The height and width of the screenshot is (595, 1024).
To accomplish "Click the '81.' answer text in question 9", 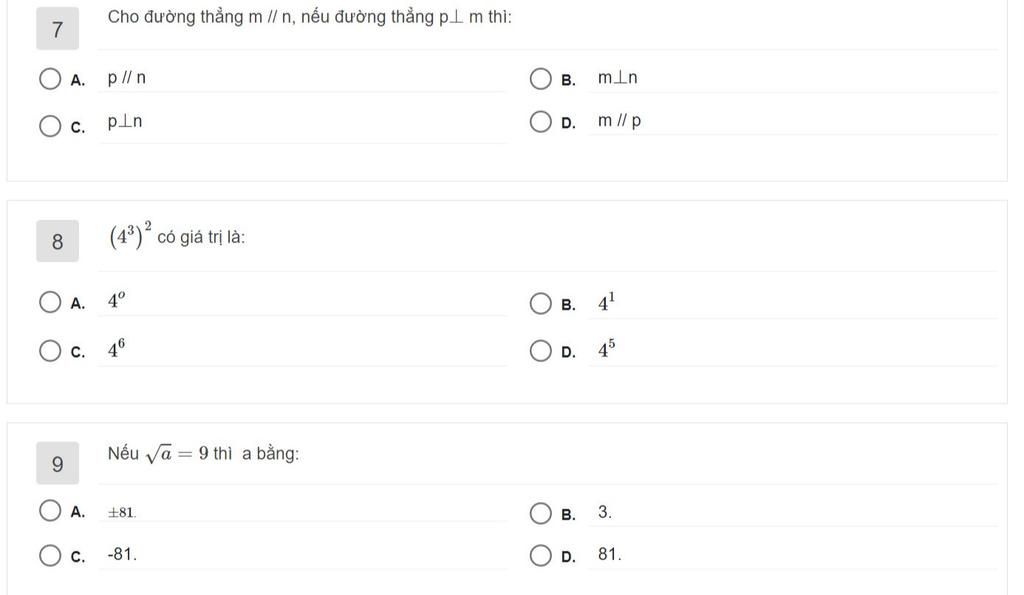I will [x=609, y=555].
